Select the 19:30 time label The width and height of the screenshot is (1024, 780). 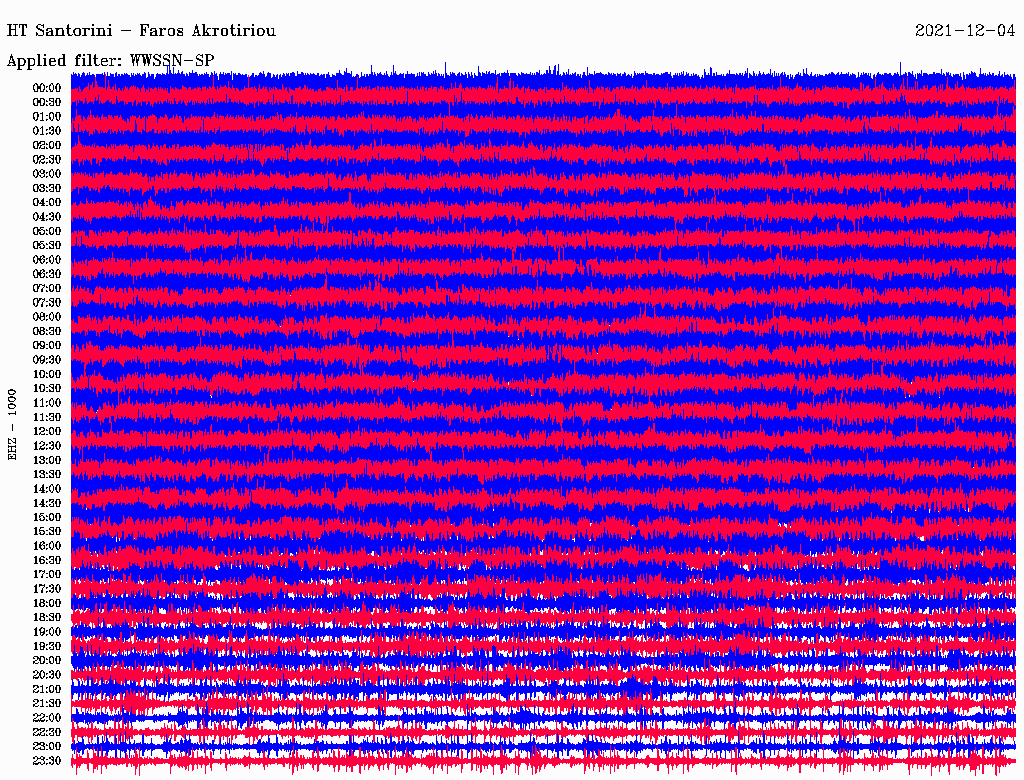pyautogui.click(x=46, y=646)
